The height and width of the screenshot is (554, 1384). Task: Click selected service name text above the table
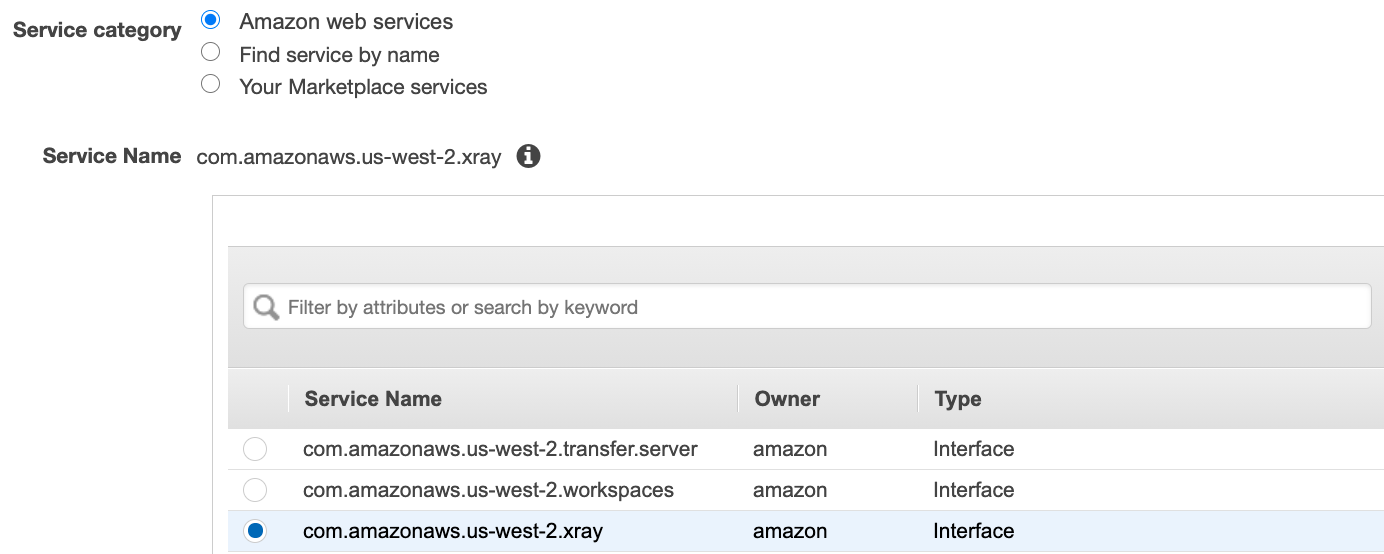[x=349, y=157]
